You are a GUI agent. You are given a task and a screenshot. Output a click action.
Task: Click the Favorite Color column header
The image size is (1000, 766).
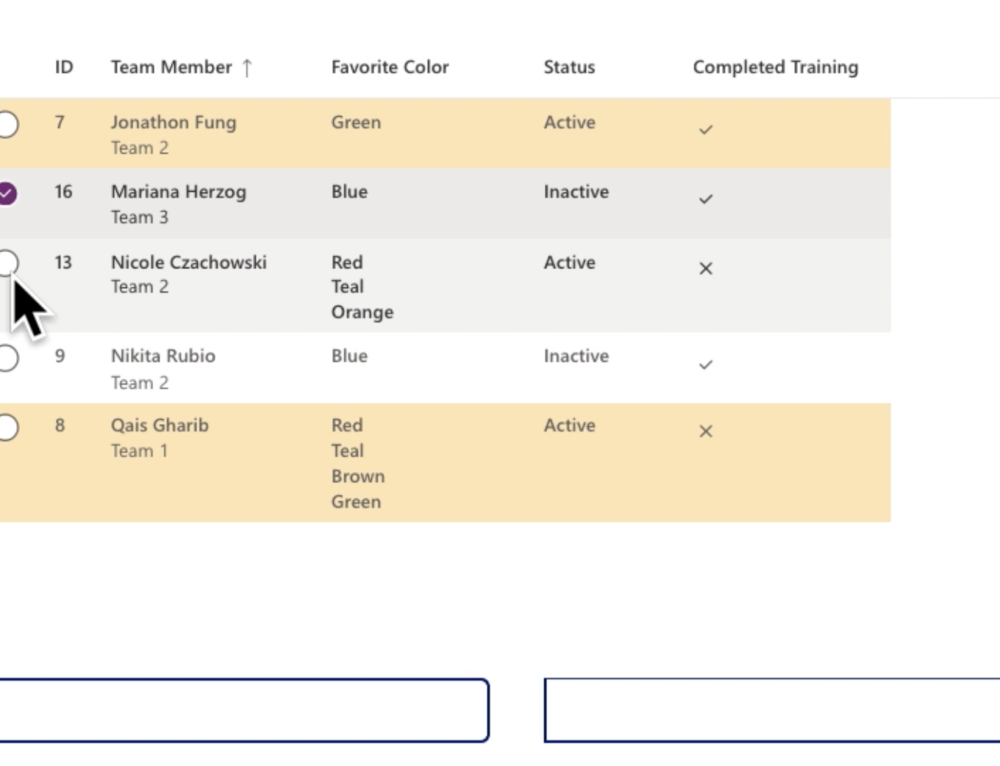pyautogui.click(x=390, y=67)
